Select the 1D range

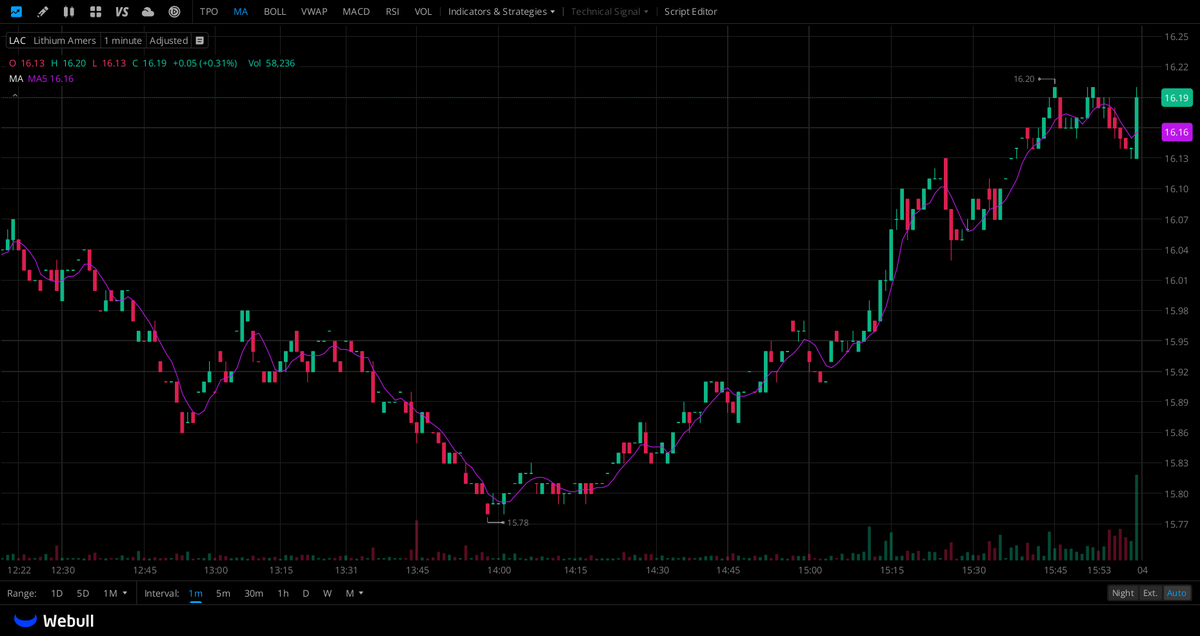[x=57, y=593]
